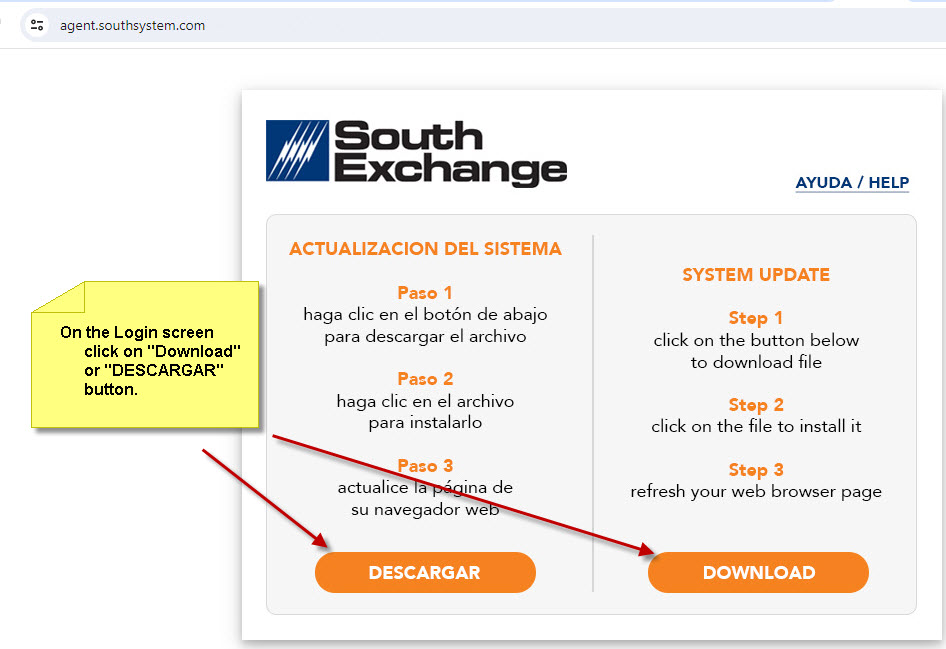The height and width of the screenshot is (649, 946).
Task: Click the red arrowhead pointing to DOWNLOAD
Action: point(648,548)
